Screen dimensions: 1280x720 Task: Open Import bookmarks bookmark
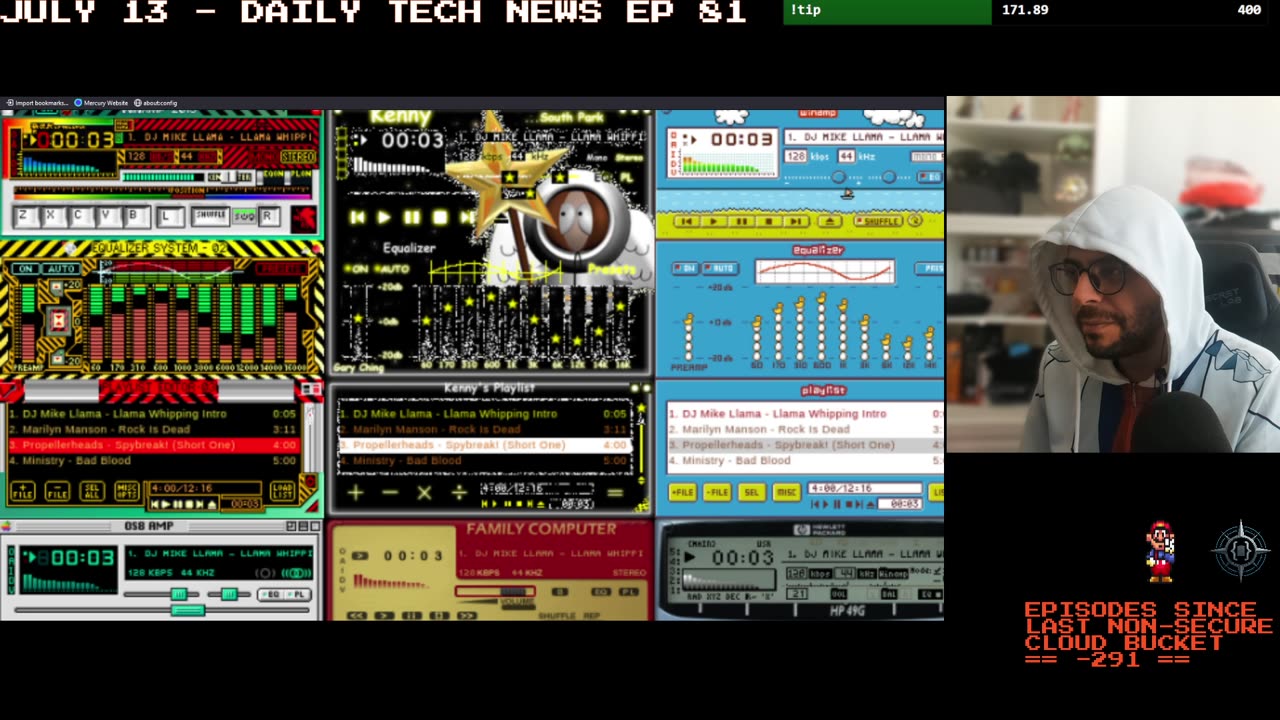tap(37, 103)
